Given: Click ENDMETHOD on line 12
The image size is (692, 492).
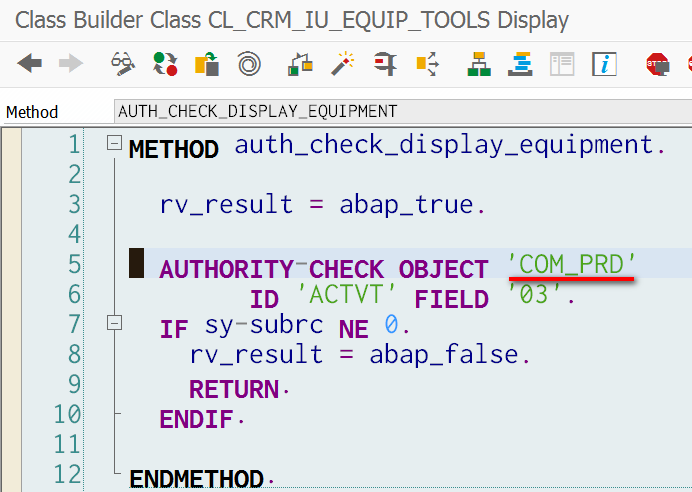Looking at the screenshot, I should point(196,479).
